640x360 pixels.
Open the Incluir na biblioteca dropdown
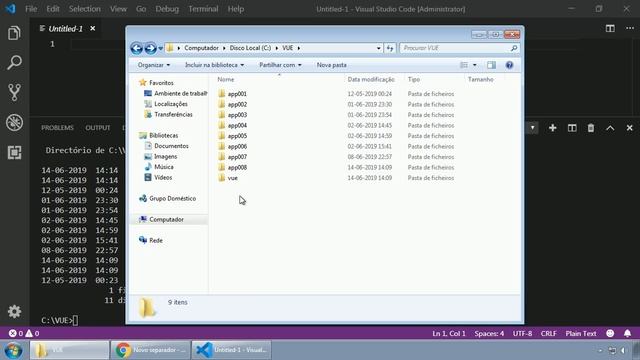(x=214, y=65)
